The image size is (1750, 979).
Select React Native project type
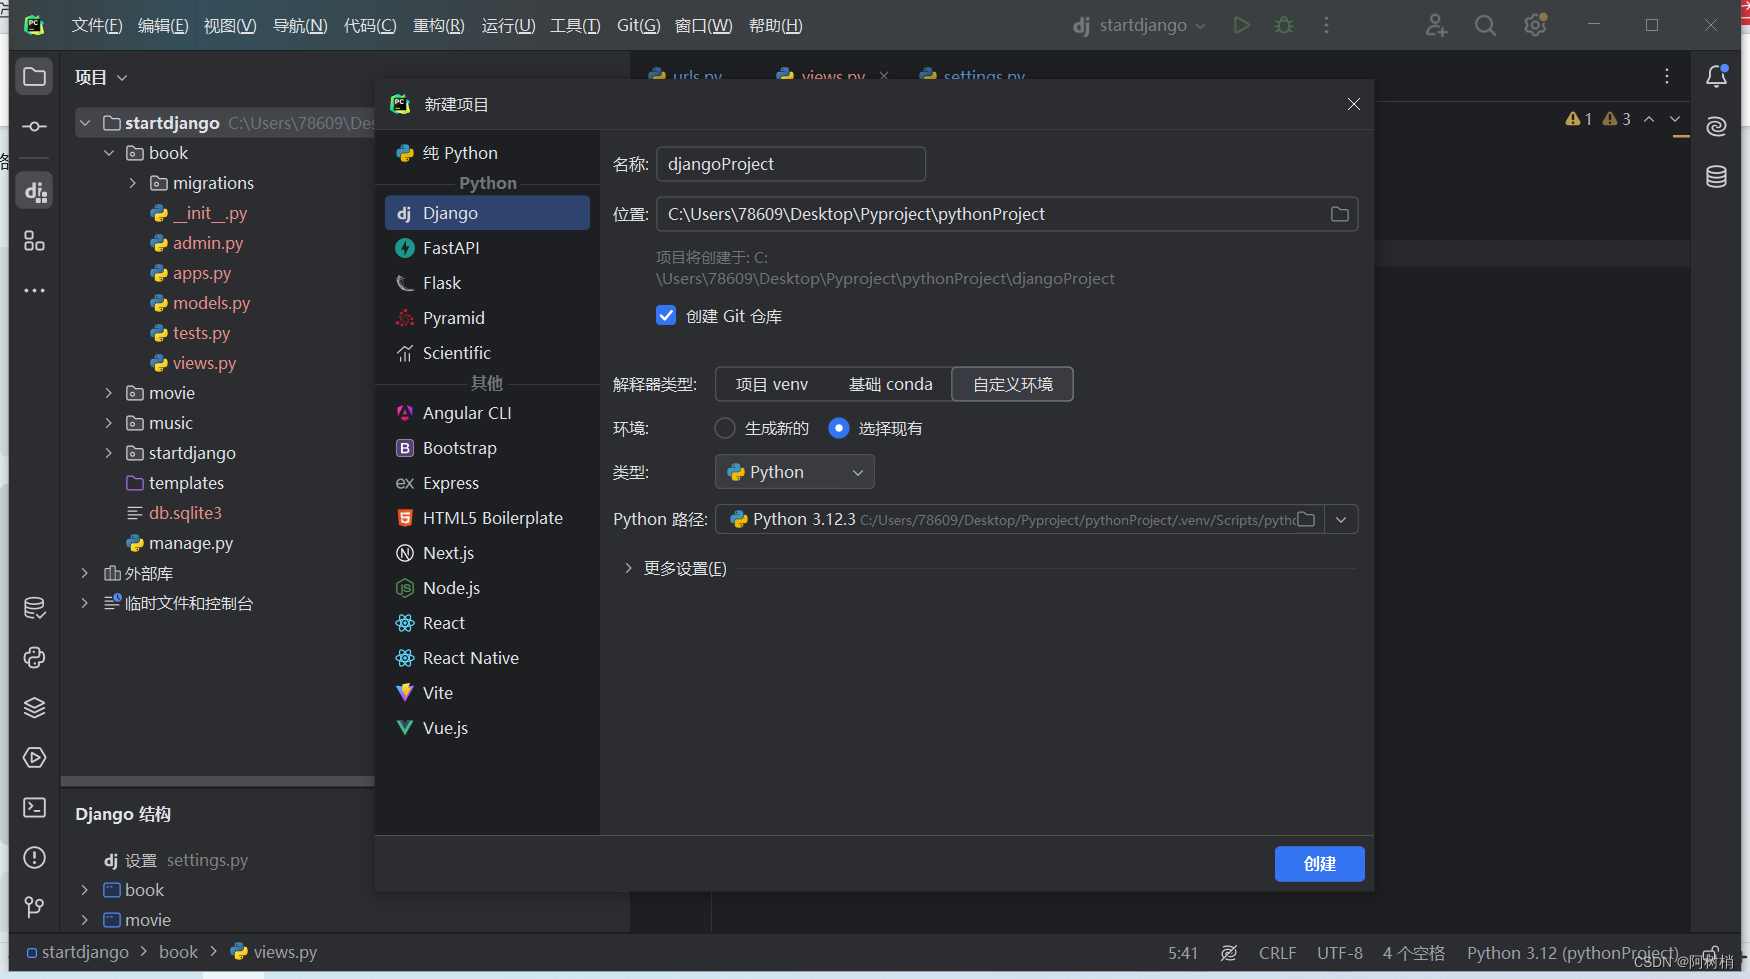pos(487,658)
